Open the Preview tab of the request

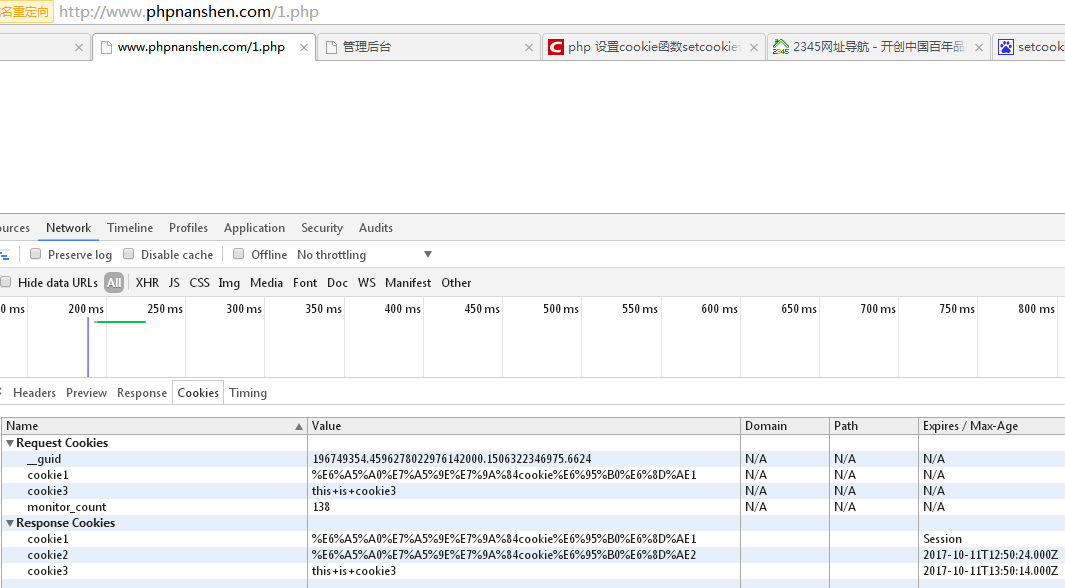tap(86, 393)
